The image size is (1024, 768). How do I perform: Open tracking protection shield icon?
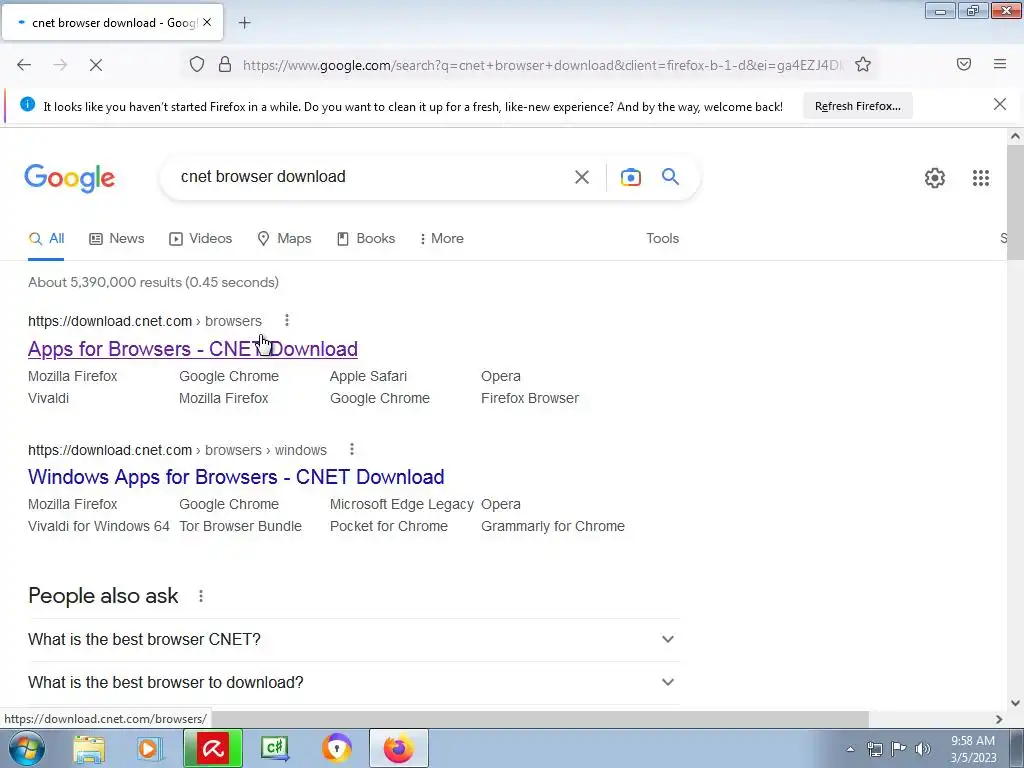tap(197, 64)
